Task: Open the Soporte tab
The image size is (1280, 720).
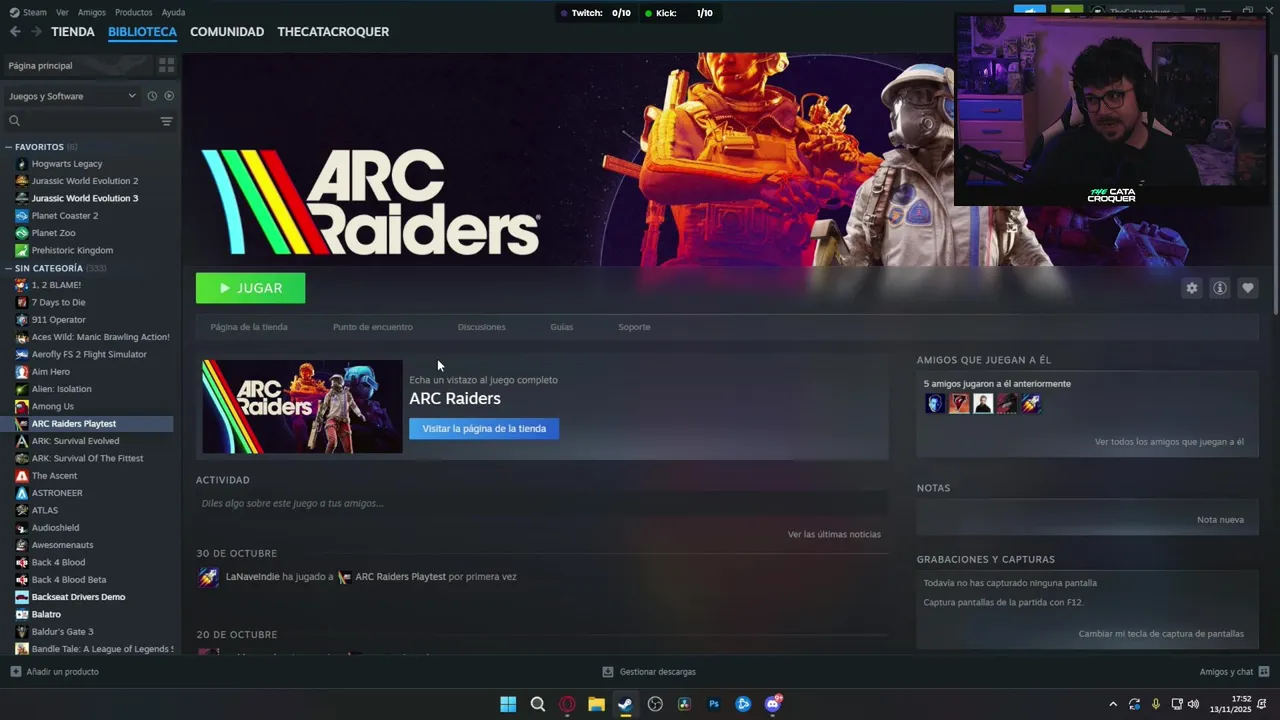Action: point(634,327)
